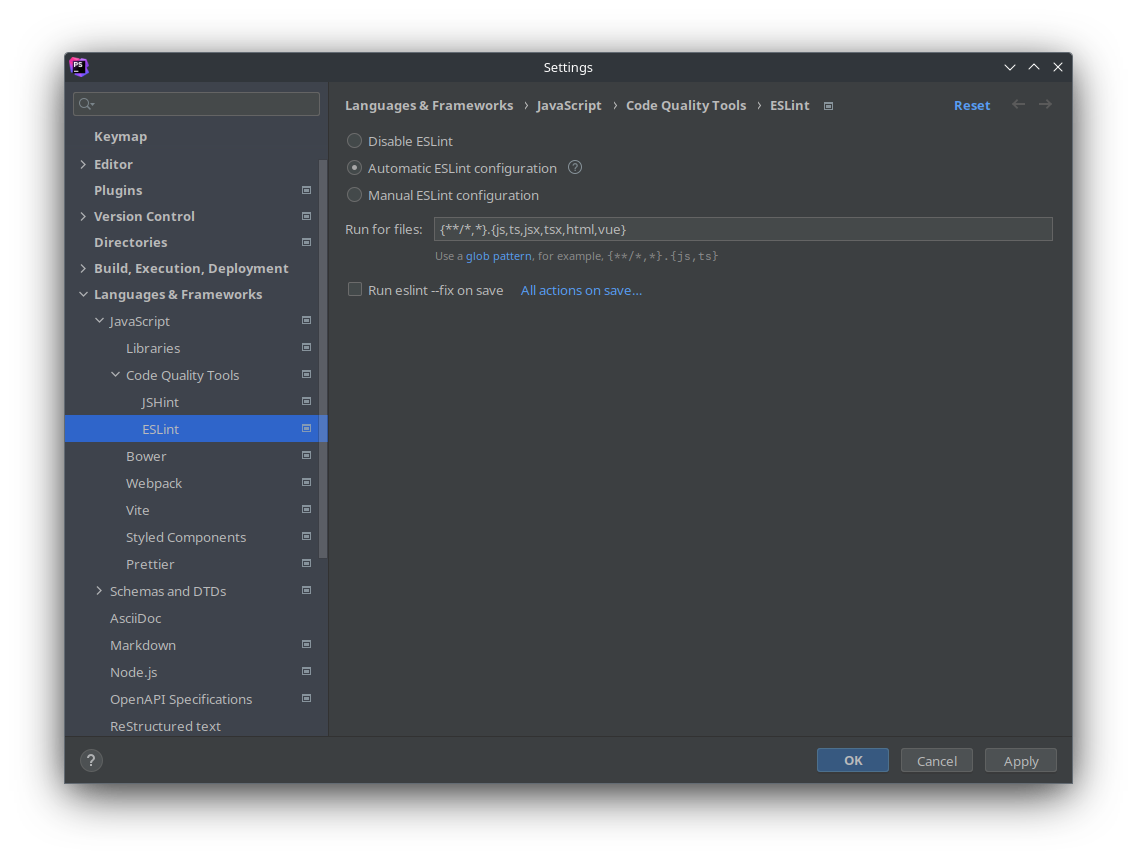Click the project settings icon on Plugins row
The image size is (1137, 860).
point(306,190)
